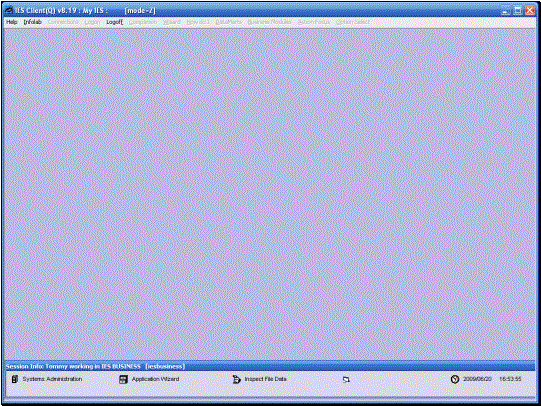Click the Session Info bar
This screenshot has width=541, height=406.
pyautogui.click(x=270, y=366)
